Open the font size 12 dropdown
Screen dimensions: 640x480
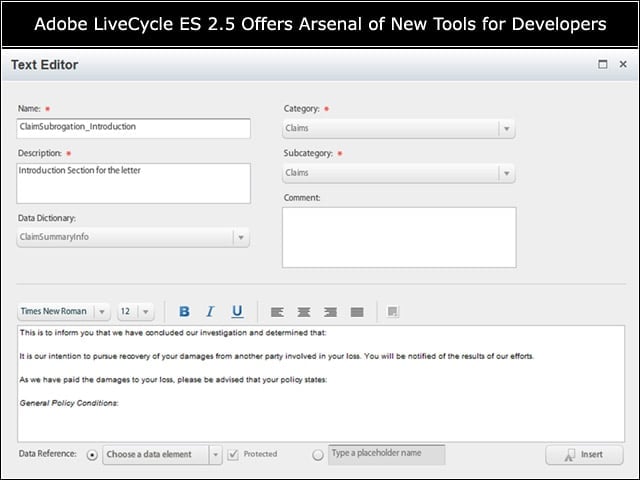point(136,311)
